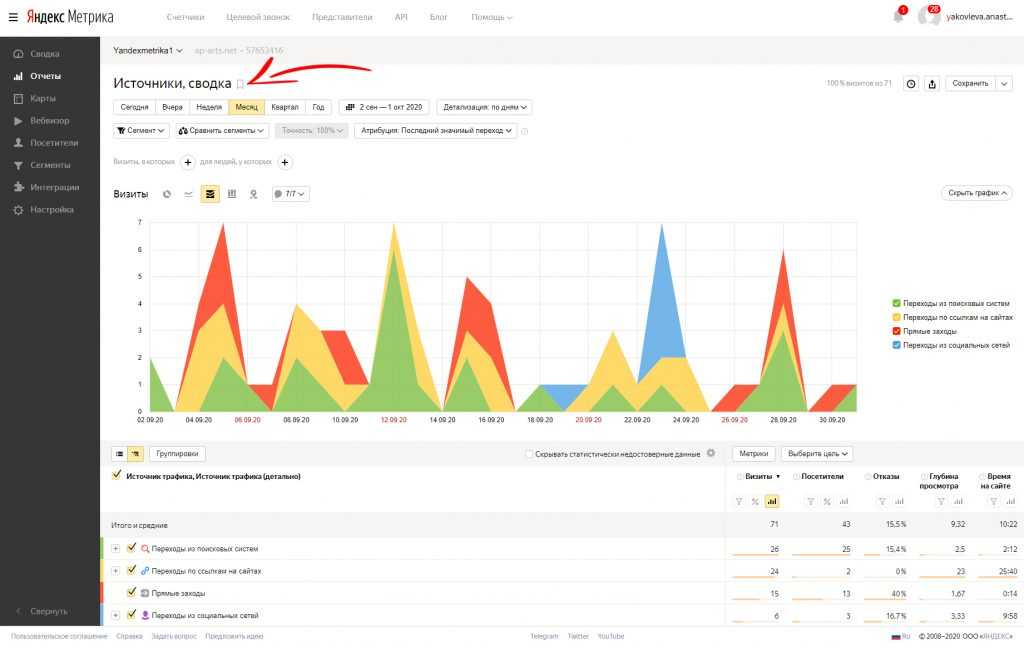
Task: Click the yellow legend swatch for Переходы по ссылкам
Action: click(x=897, y=317)
